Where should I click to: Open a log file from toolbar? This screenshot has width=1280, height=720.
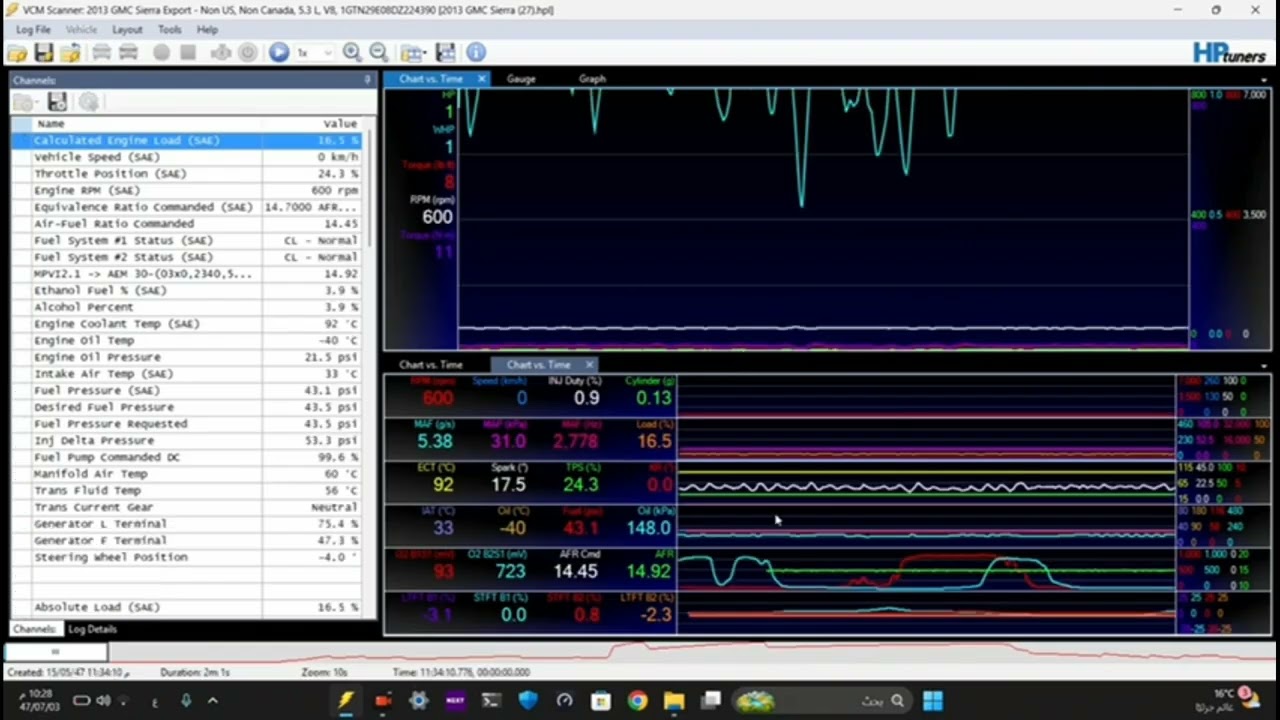[17, 52]
